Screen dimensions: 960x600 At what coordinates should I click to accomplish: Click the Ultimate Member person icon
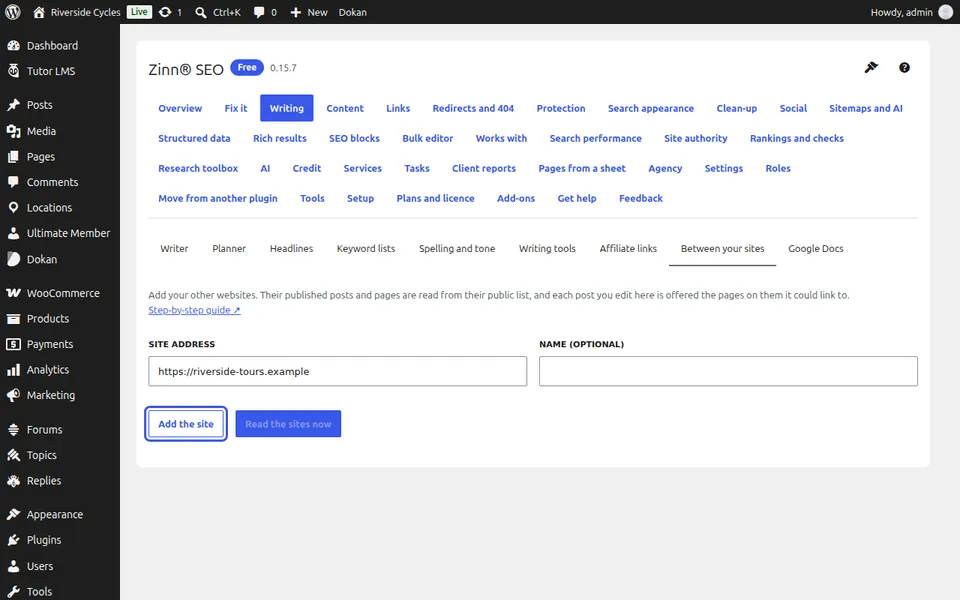tap(13, 233)
